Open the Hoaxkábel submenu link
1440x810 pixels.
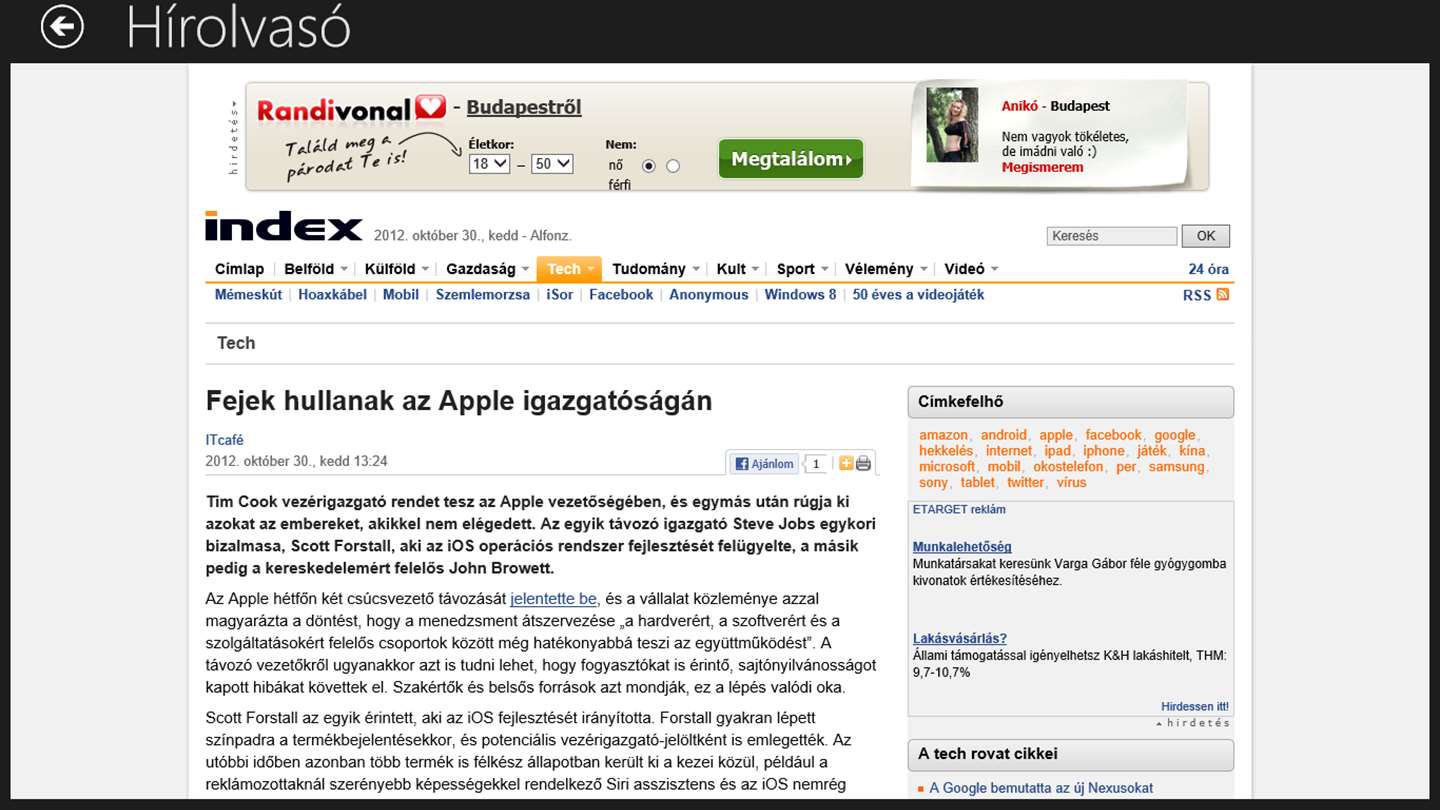(333, 295)
